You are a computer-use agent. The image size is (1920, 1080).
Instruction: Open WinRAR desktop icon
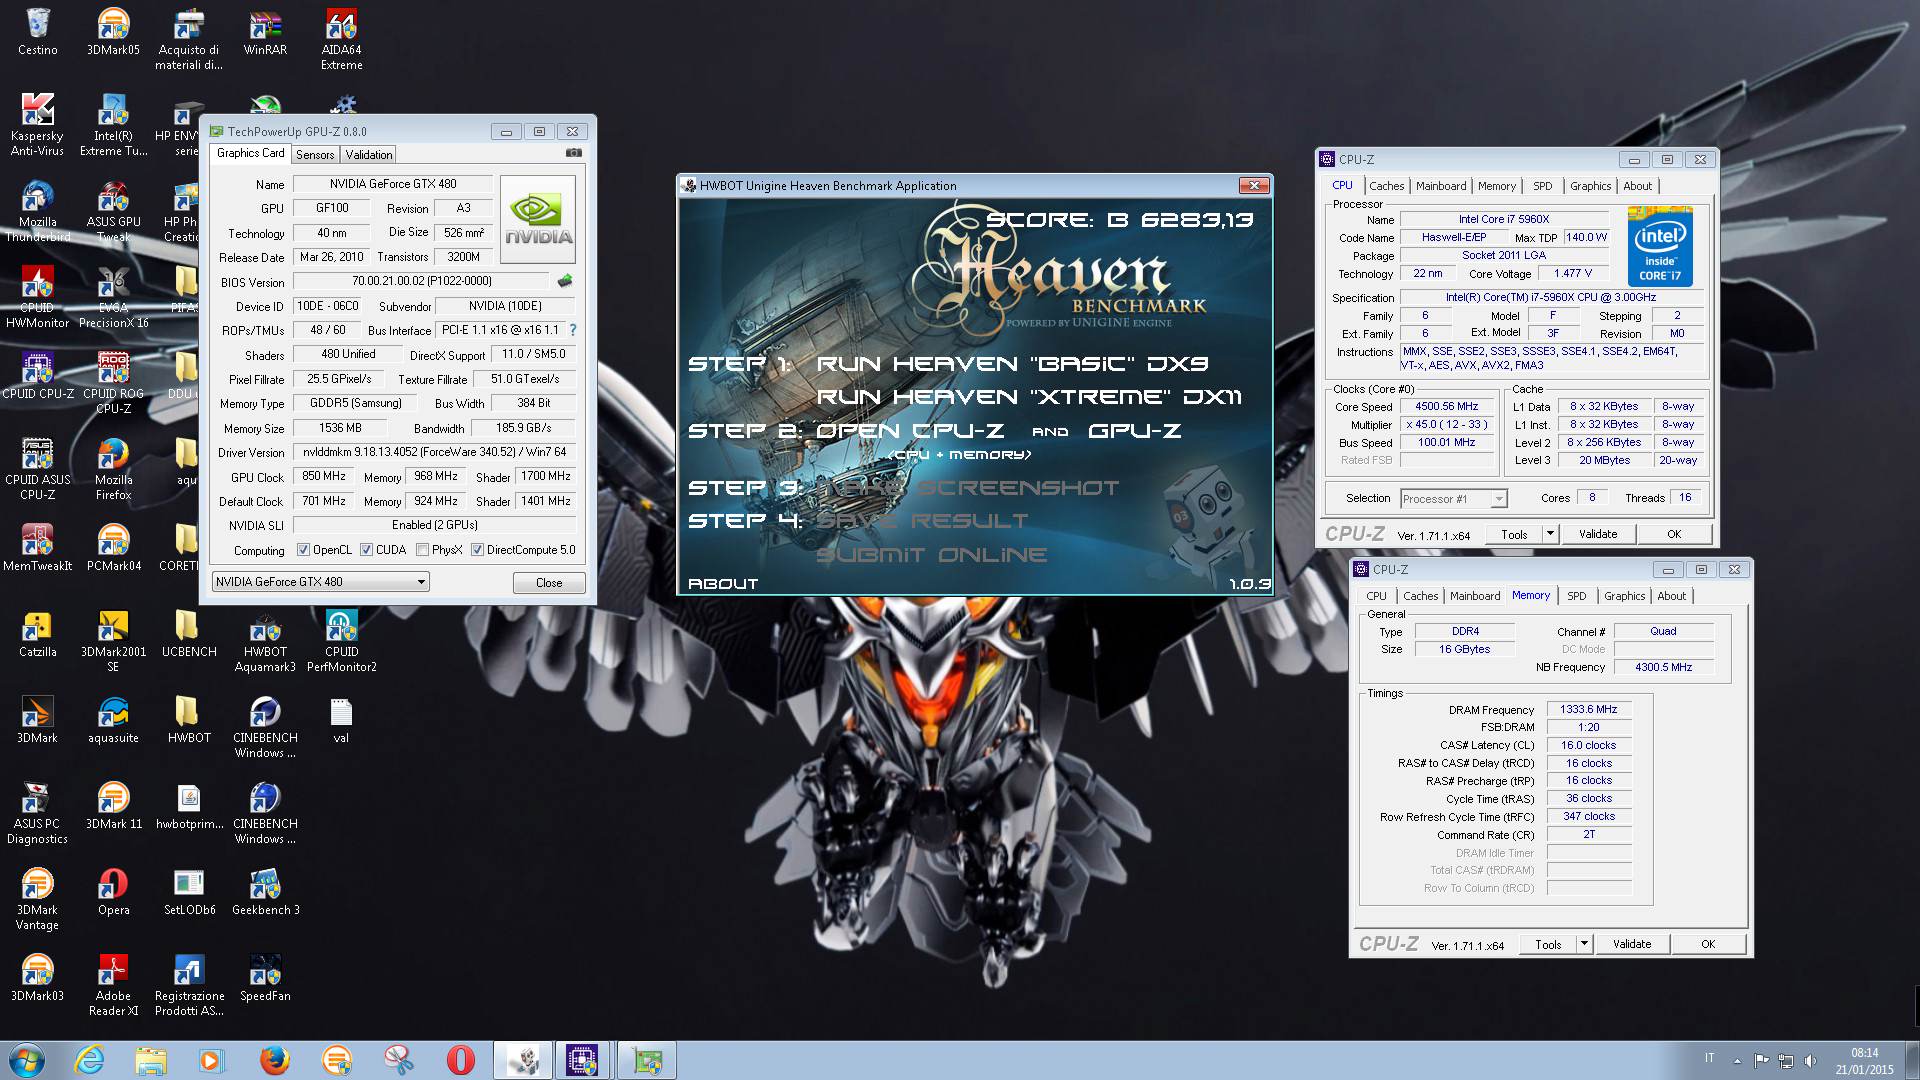pos(265,30)
